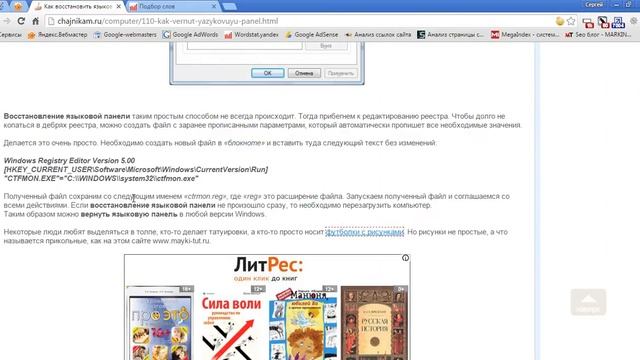The height and width of the screenshot is (360, 640).
Task: Click 'Применить' in the dialog image
Action: tap(341, 73)
